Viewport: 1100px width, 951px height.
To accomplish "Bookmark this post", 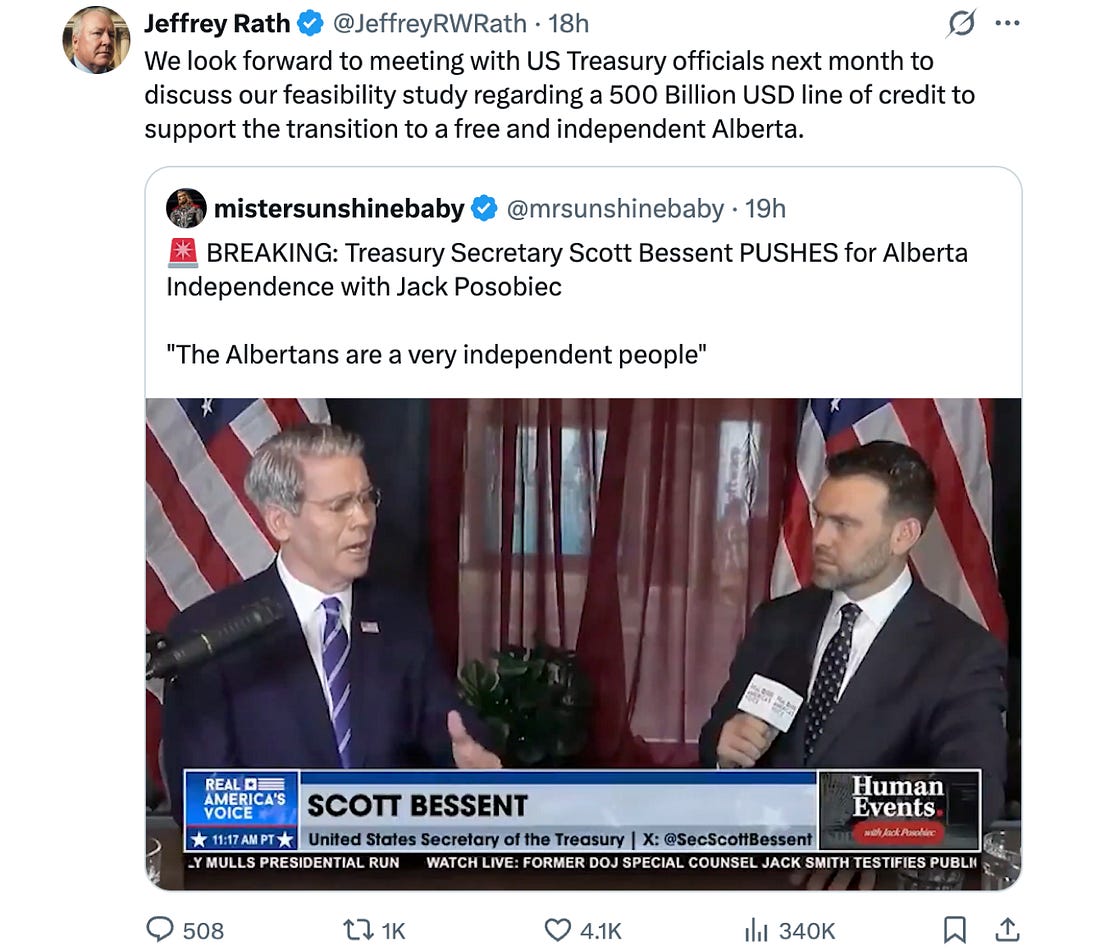I will coord(954,930).
